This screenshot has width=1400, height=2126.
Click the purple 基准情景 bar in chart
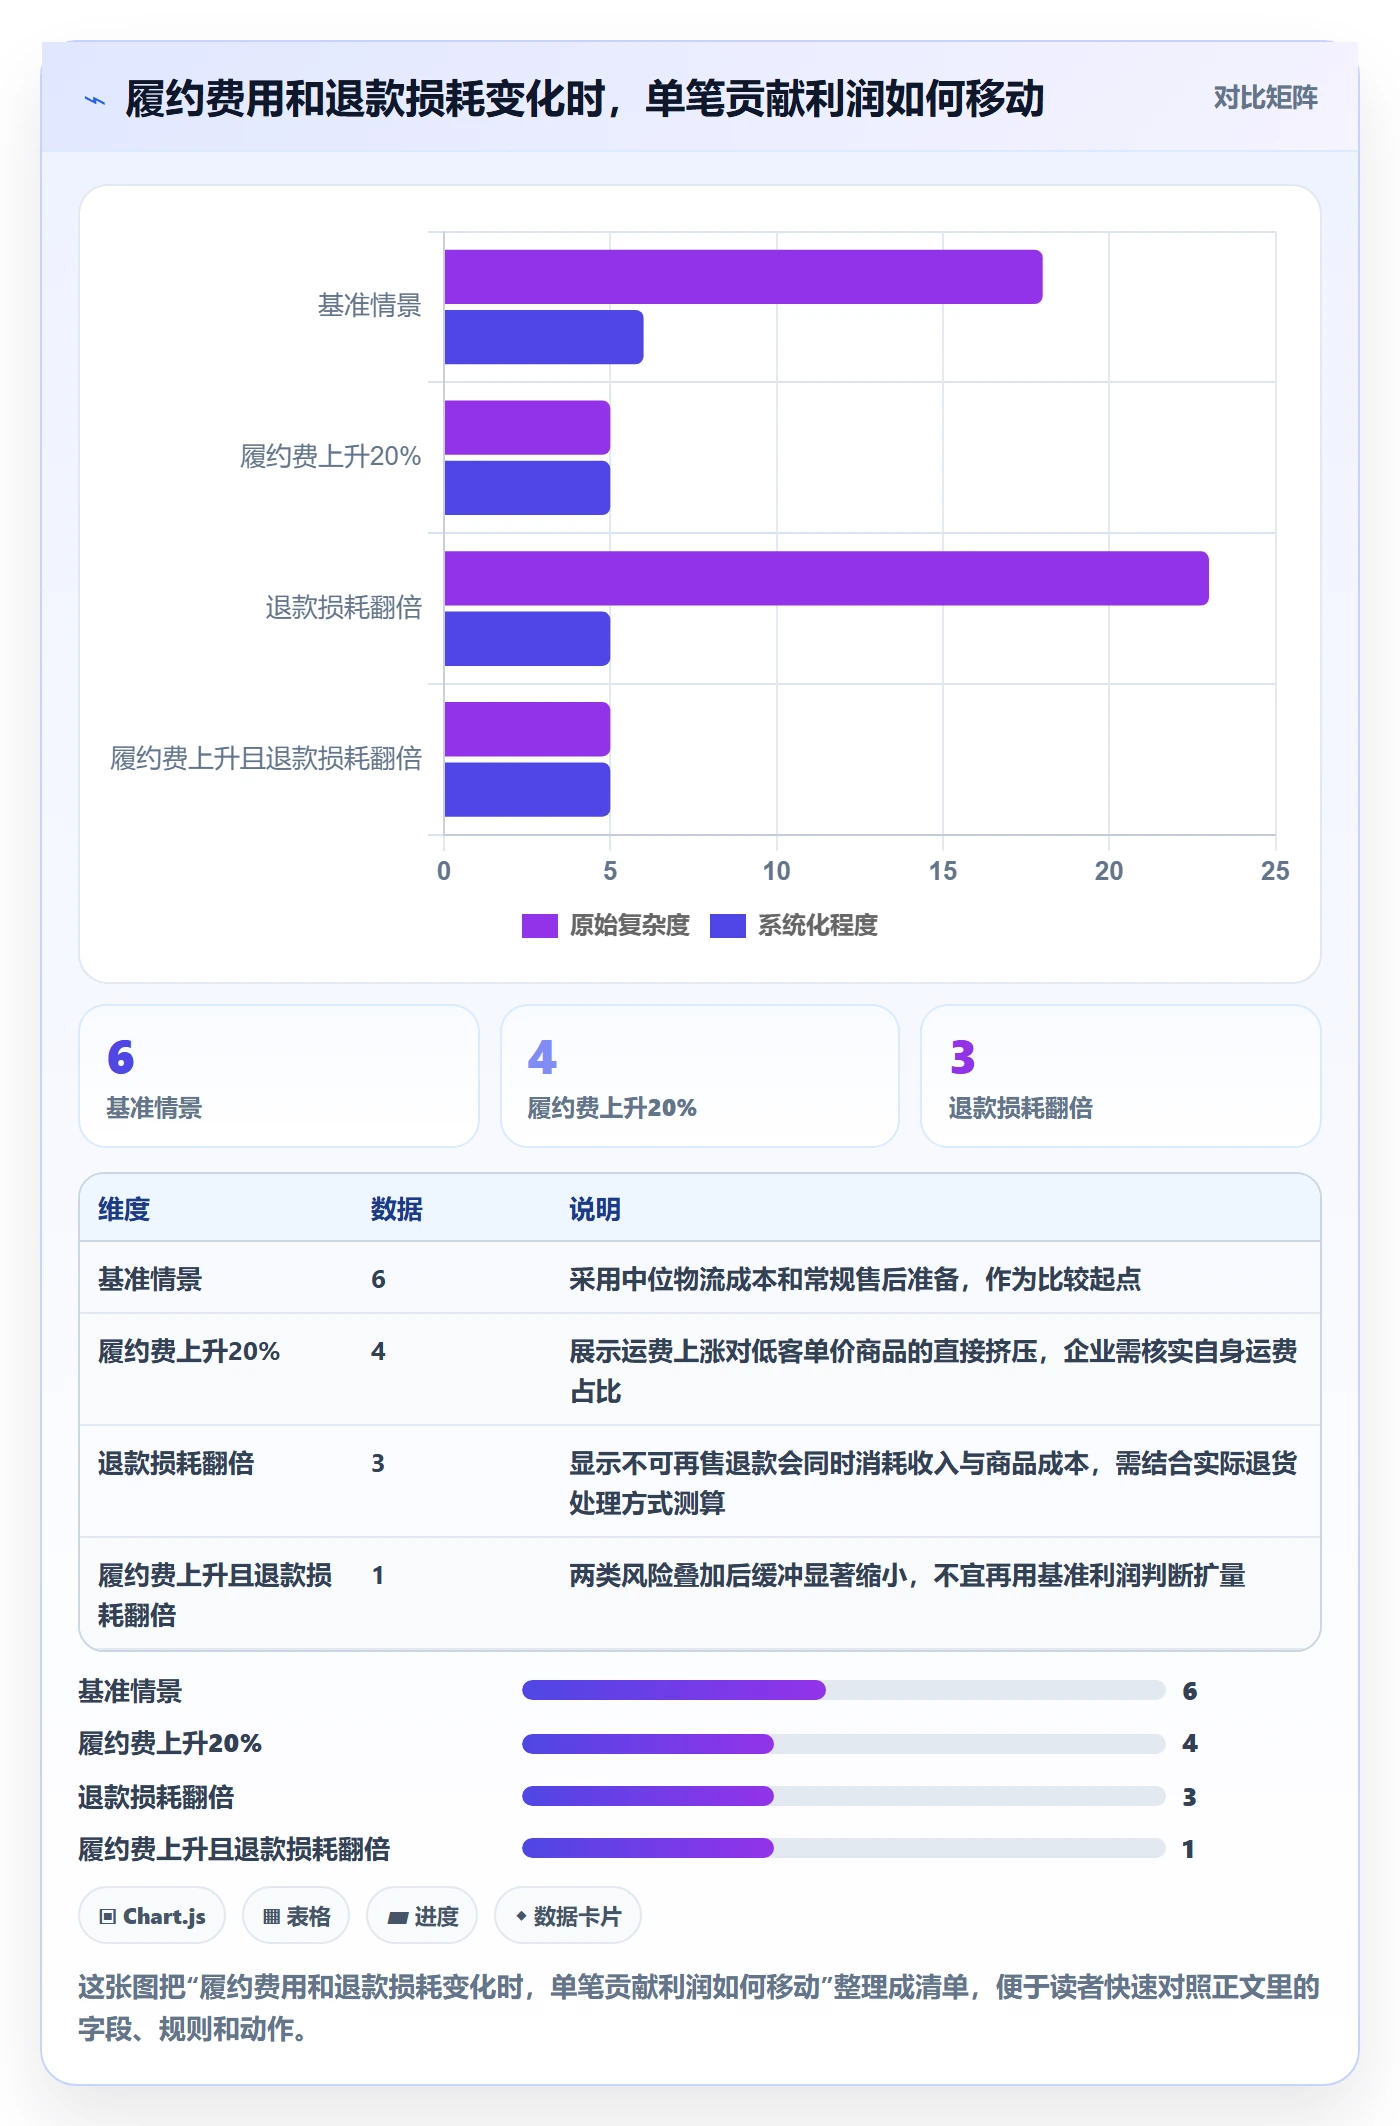click(x=743, y=277)
